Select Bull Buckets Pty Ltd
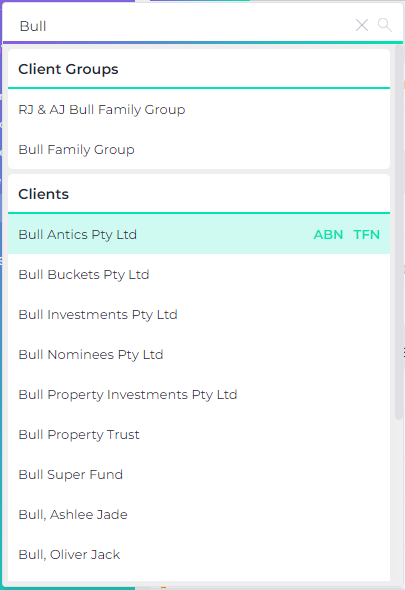 (x=199, y=274)
